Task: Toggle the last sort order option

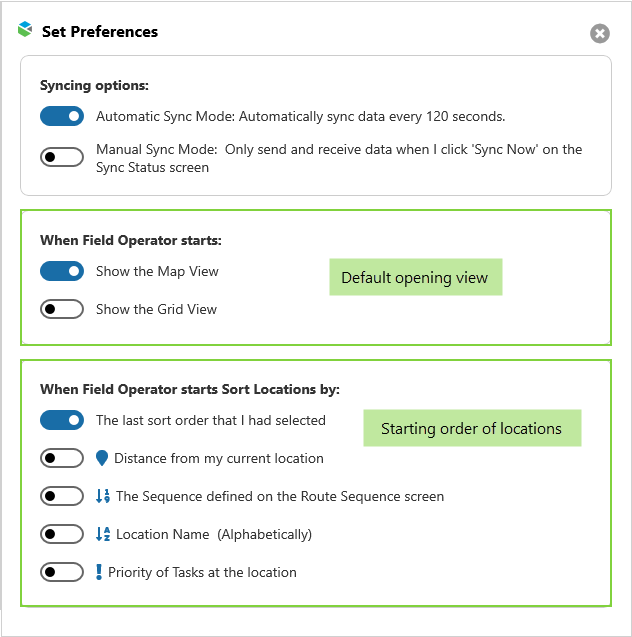Action: (x=62, y=420)
